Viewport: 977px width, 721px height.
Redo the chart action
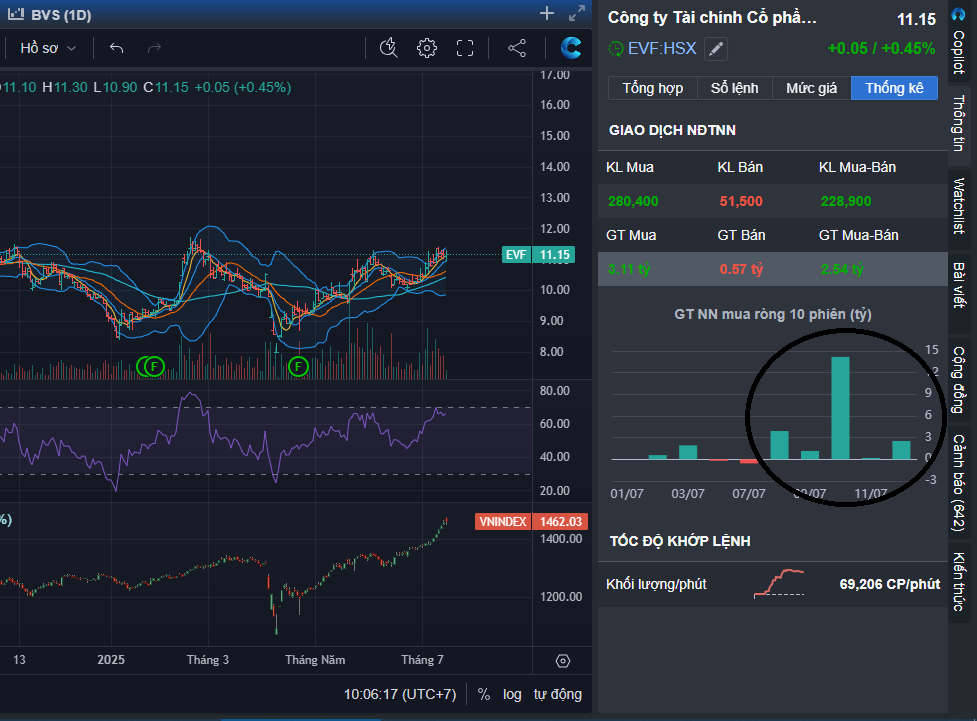point(154,48)
